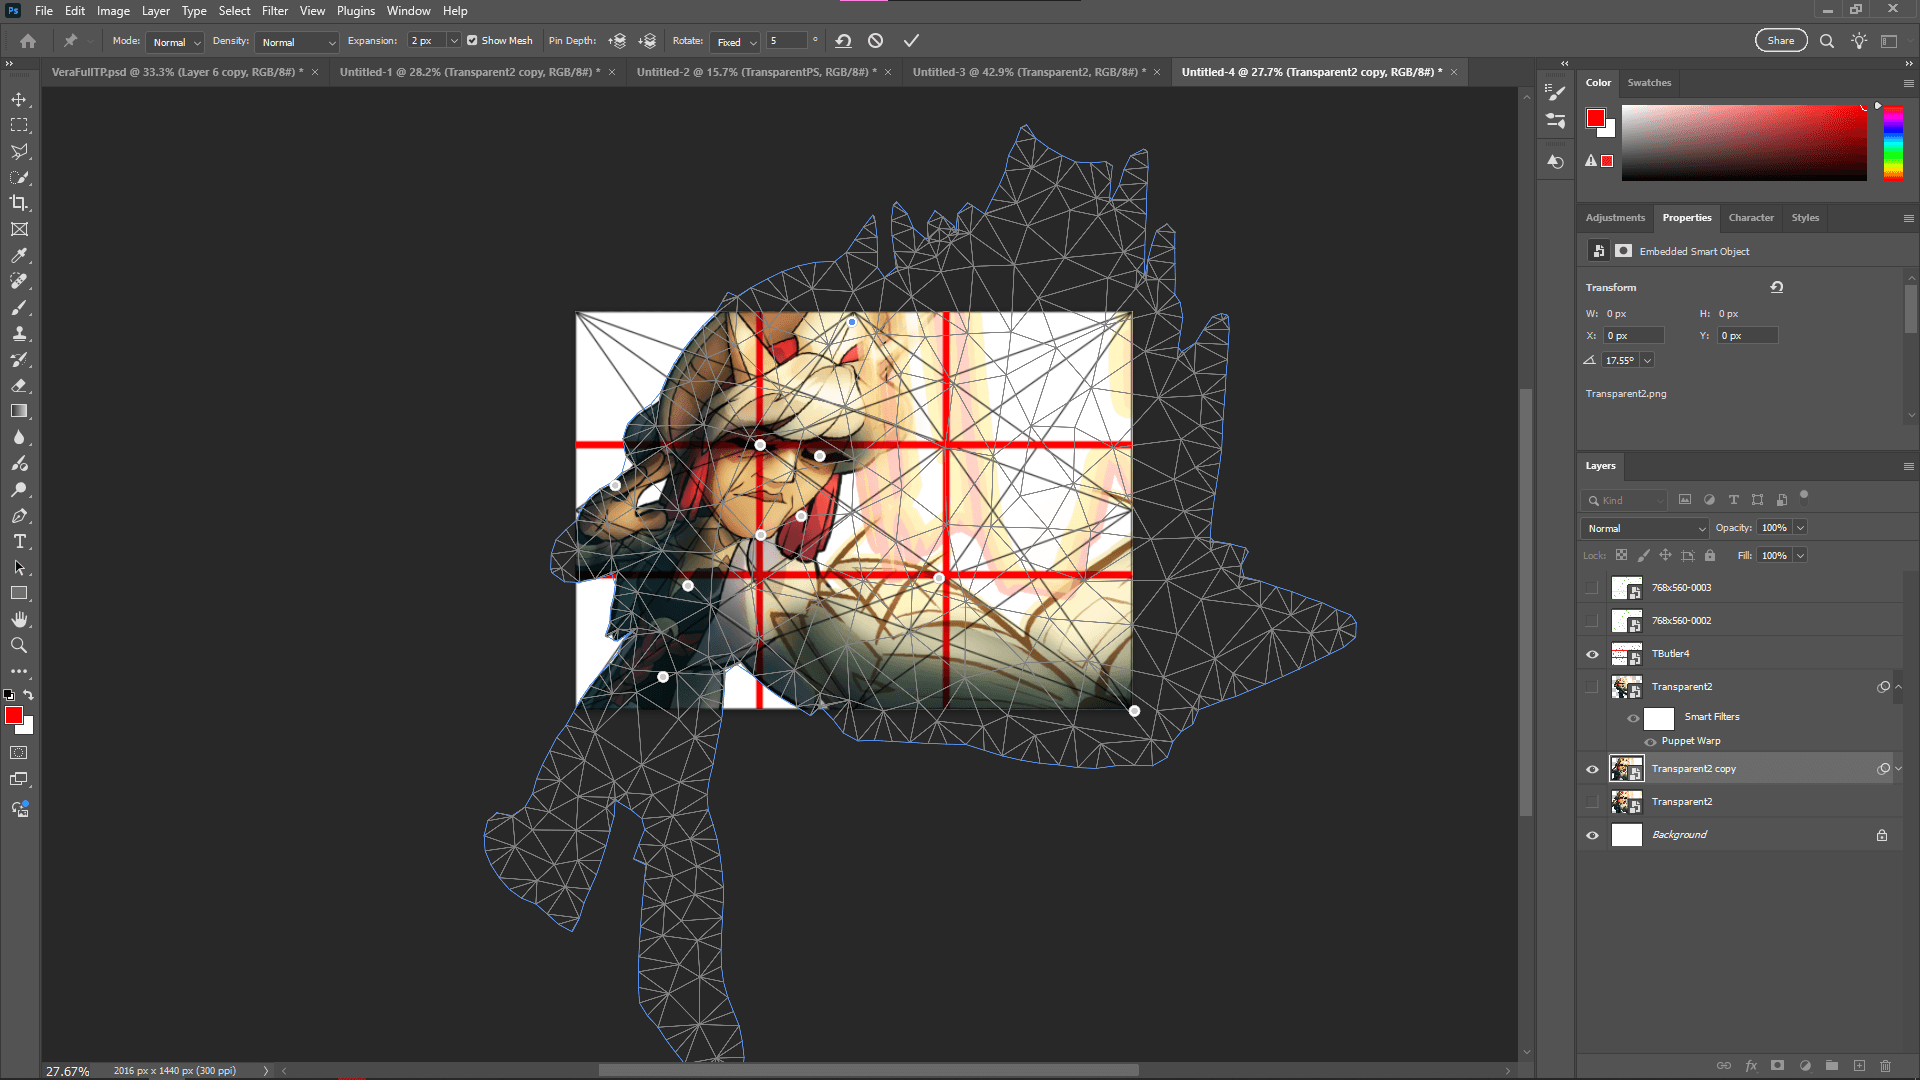The image size is (1920, 1080).
Task: Hide the TButler4 layer
Action: [x=1592, y=653]
